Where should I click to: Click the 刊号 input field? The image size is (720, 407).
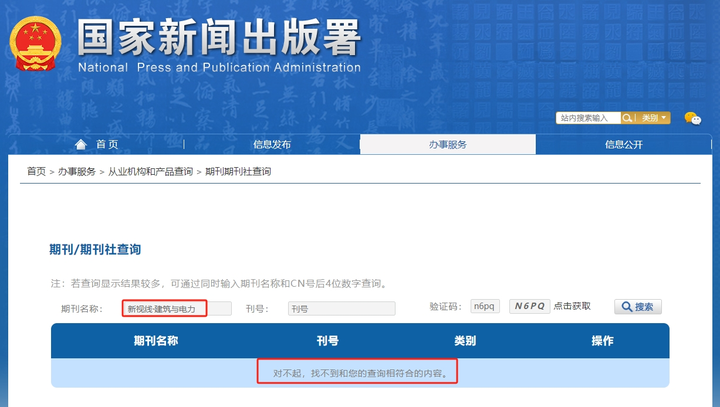point(342,309)
